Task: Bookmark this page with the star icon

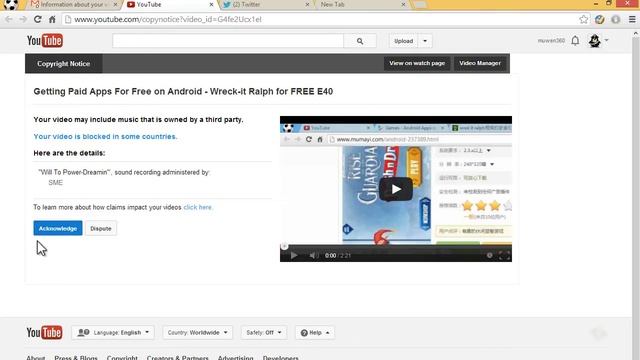Action: (584, 19)
